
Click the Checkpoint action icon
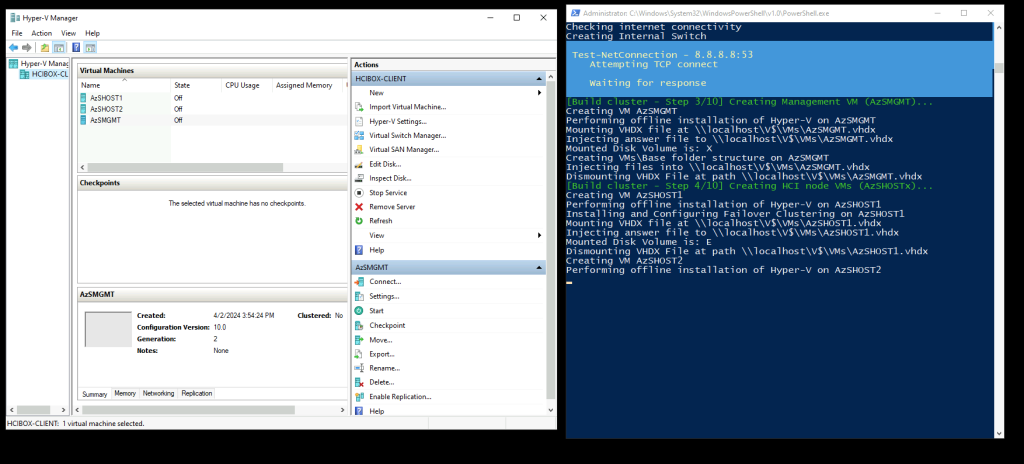pyautogui.click(x=359, y=325)
